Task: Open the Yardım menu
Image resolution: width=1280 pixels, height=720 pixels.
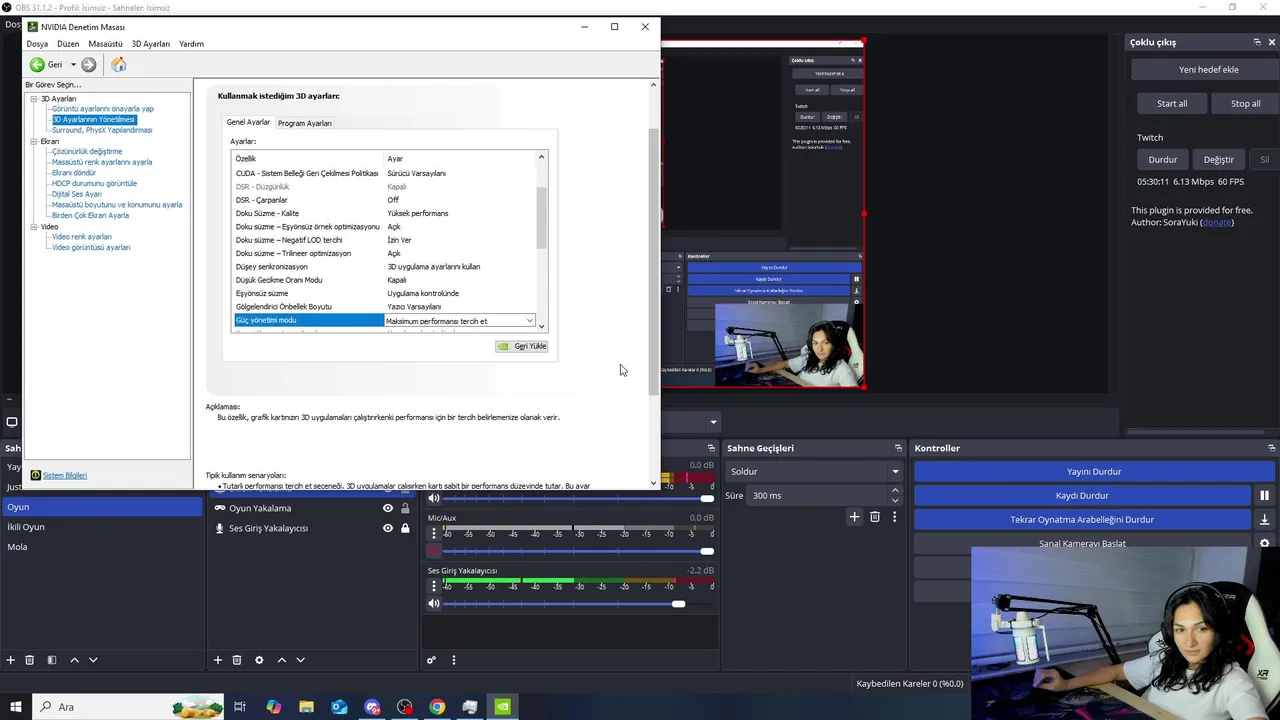Action: coord(191,44)
